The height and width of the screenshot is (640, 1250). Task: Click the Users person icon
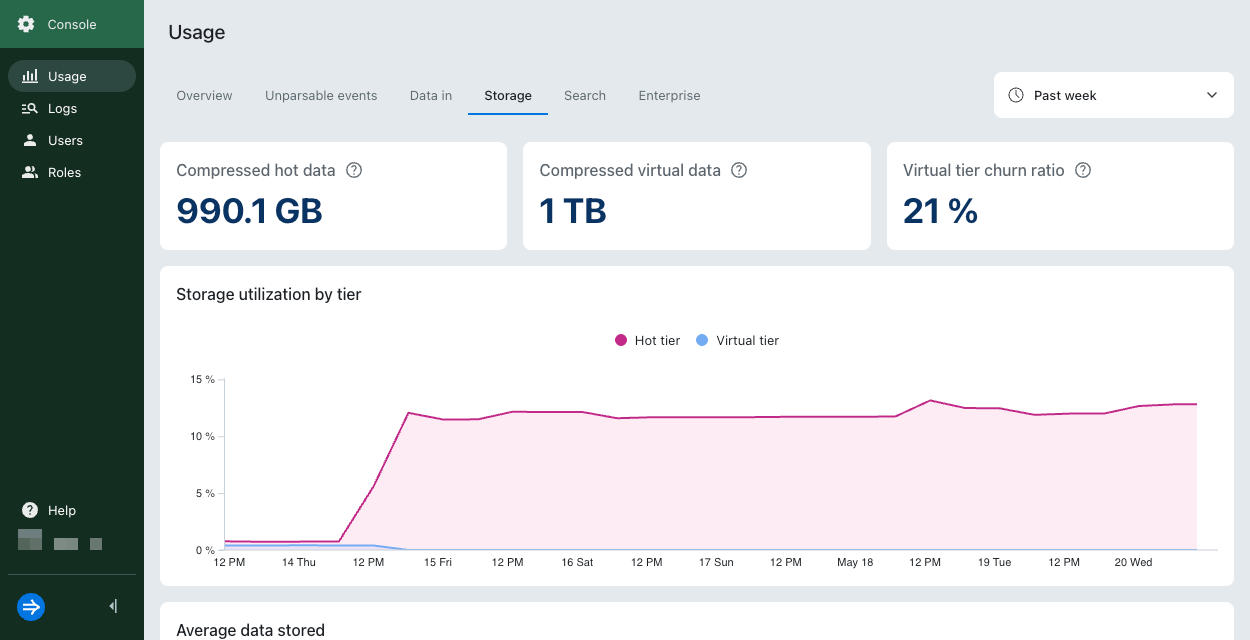tap(30, 140)
